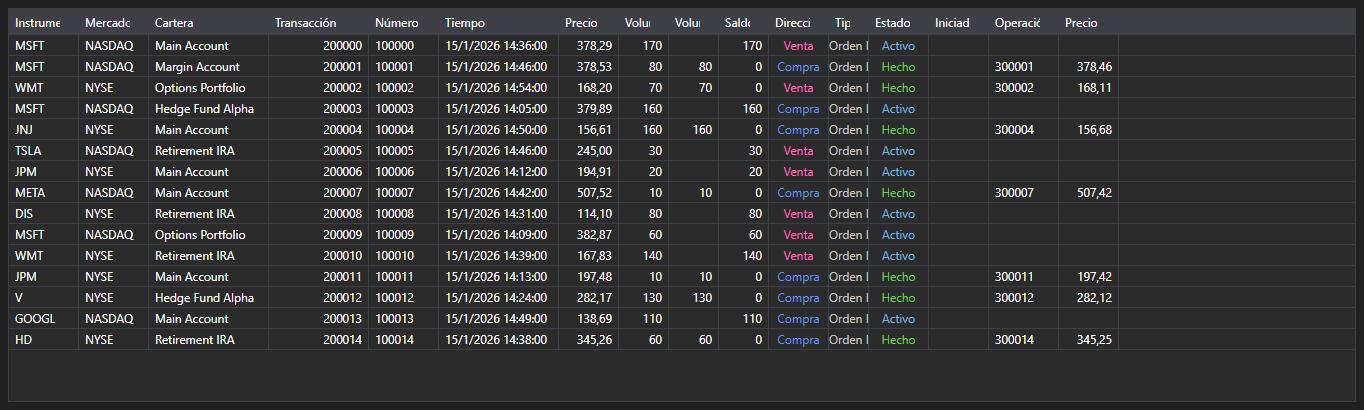Select the price cell 114,10
This screenshot has width=1364, height=410.
(588, 214)
